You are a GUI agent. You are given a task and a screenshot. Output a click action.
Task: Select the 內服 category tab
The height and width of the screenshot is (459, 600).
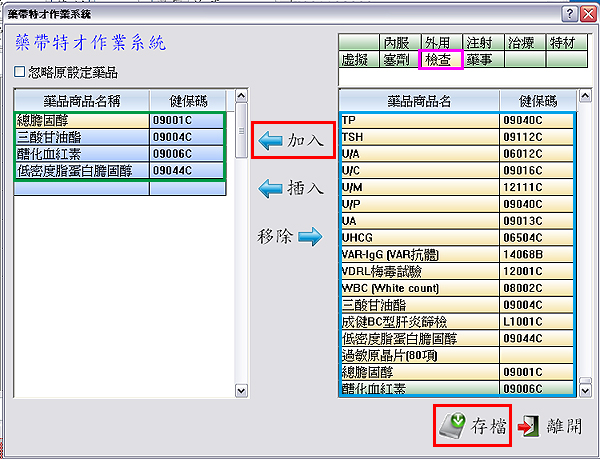pos(400,43)
